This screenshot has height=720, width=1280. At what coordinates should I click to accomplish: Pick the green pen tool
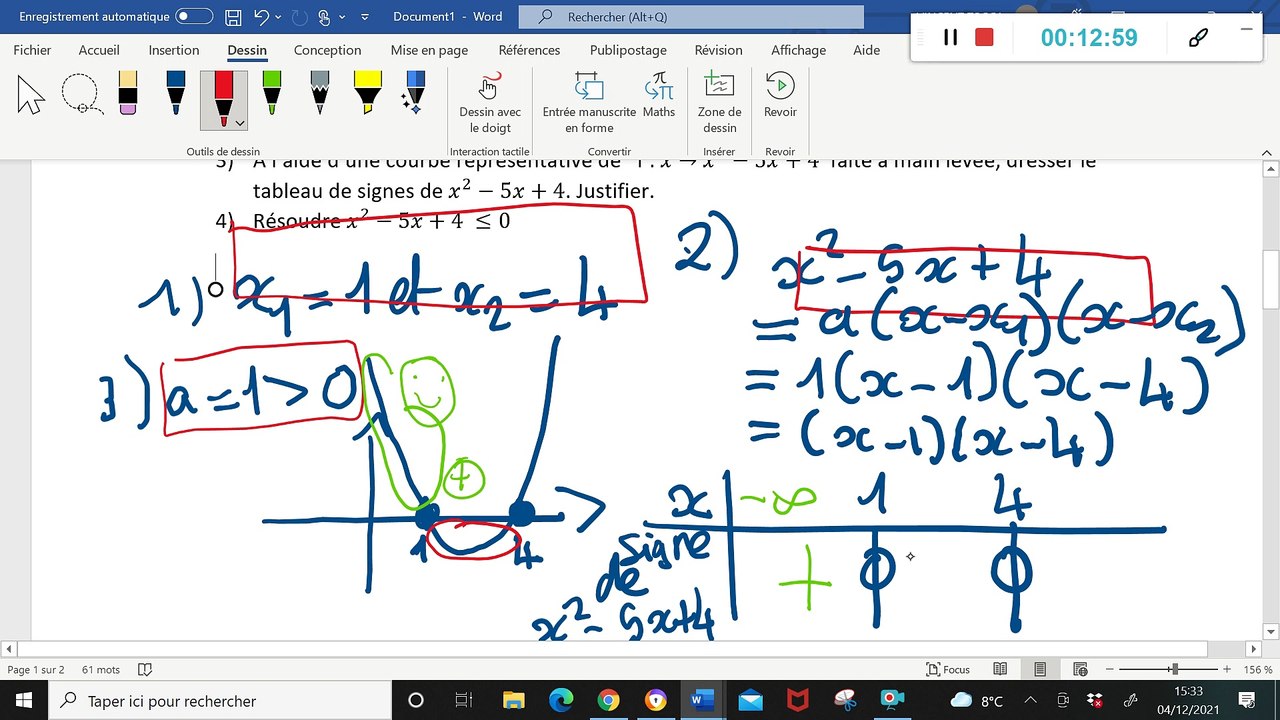pyautogui.click(x=271, y=93)
